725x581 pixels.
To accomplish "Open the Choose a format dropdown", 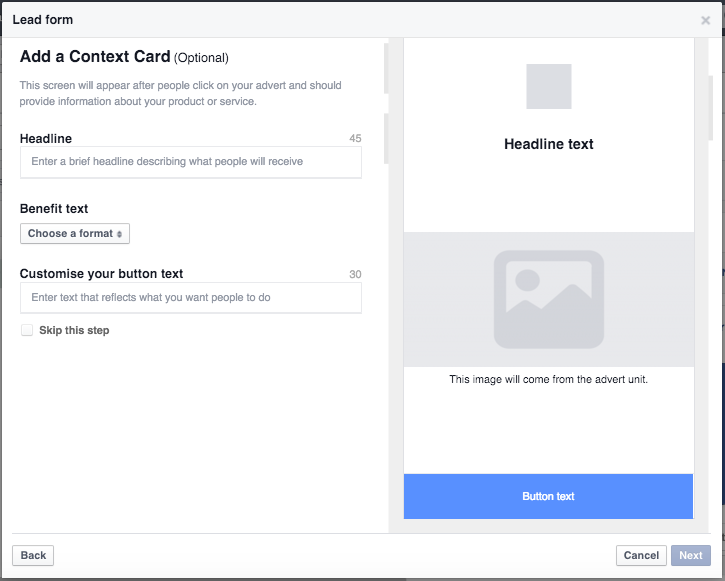I will pos(75,233).
